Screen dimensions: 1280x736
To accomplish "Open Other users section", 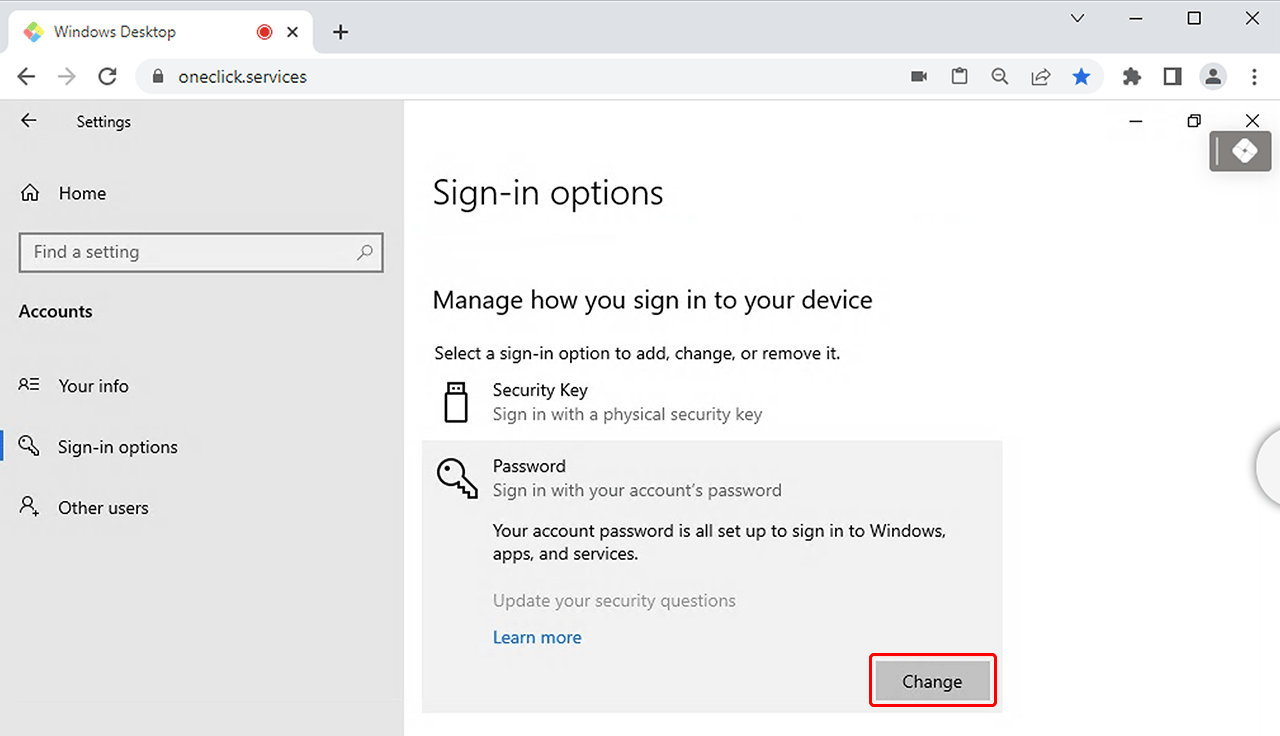I will (x=102, y=508).
